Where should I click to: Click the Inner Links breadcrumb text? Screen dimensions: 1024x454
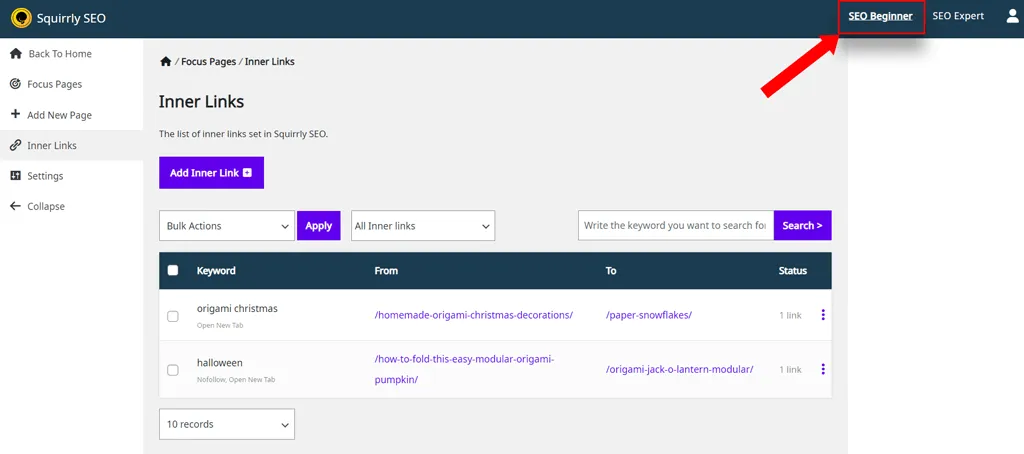[x=270, y=61]
